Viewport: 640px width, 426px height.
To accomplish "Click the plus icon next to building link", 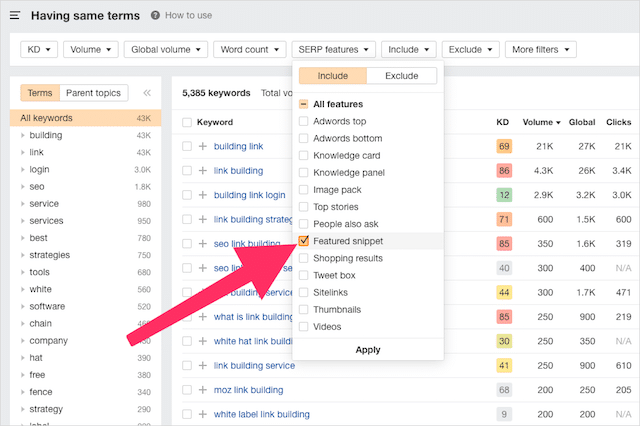I will pos(203,146).
